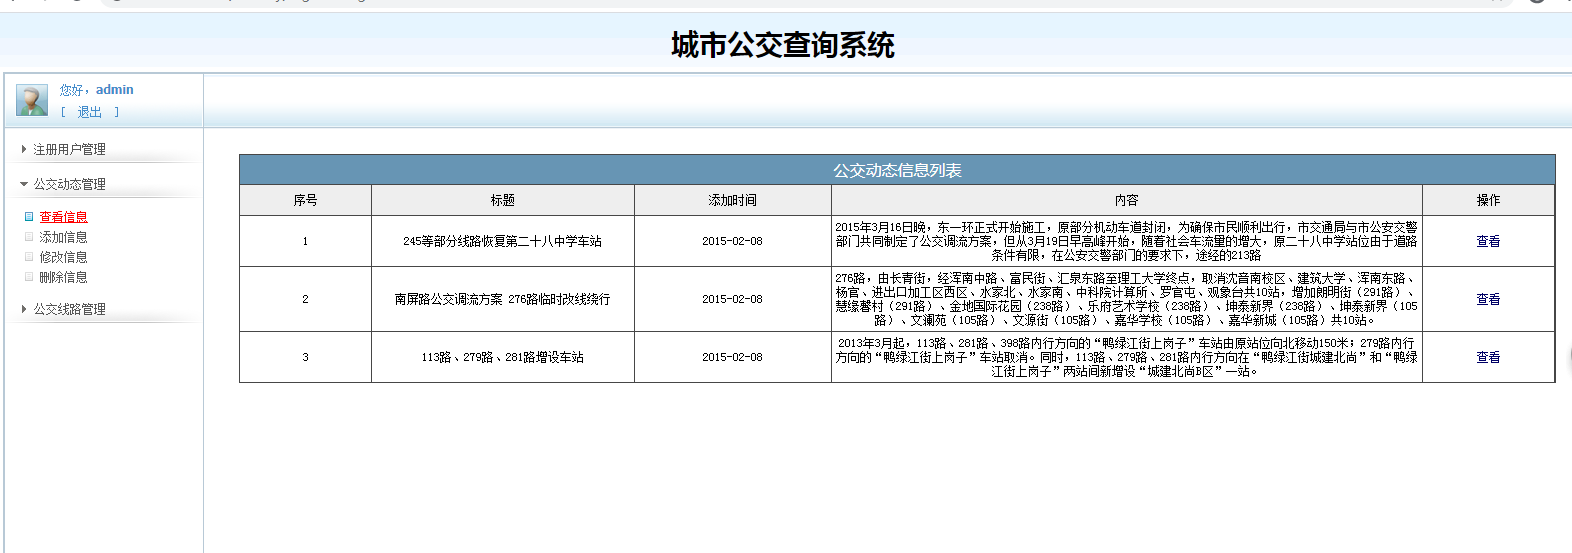Select title 113路、279路、281路增设车站

click(502, 357)
